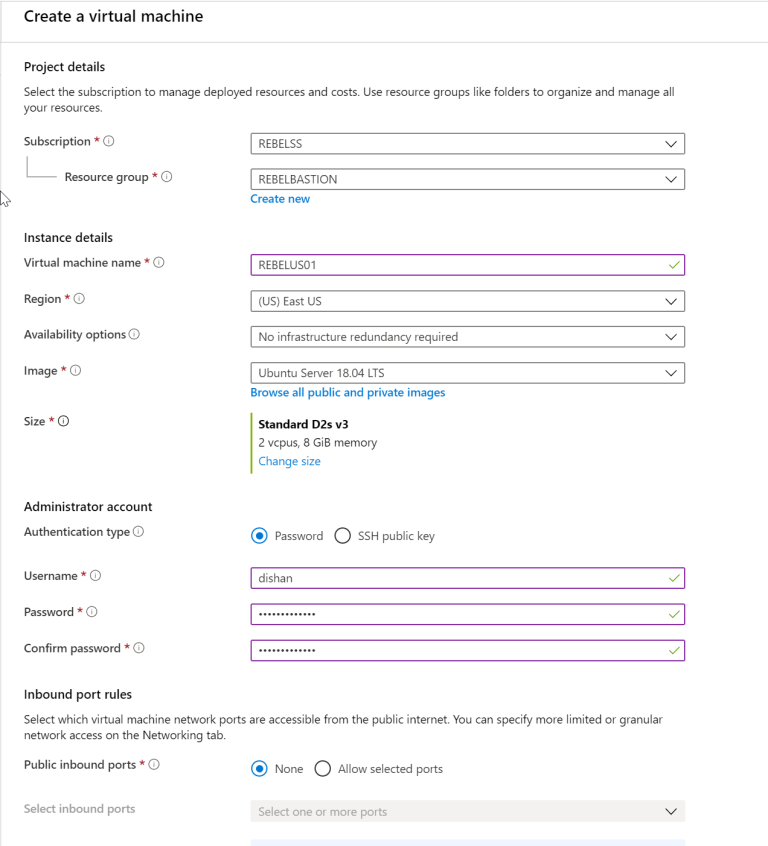This screenshot has height=846, width=768.
Task: Click the Public inbound ports info icon
Action: point(155,764)
